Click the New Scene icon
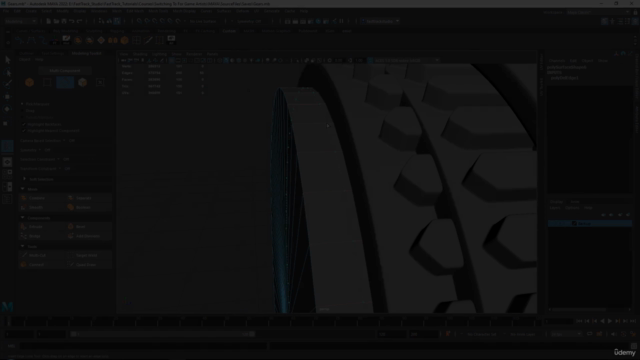This screenshot has height=360, width=640. [49, 21]
